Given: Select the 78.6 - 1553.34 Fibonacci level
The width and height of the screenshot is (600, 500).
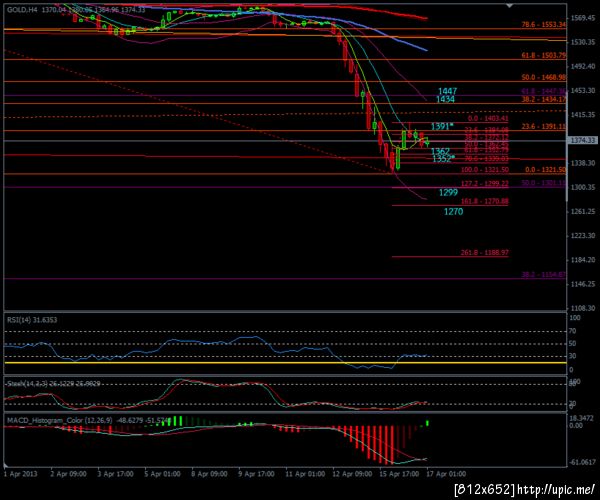Looking at the screenshot, I should pos(543,24).
